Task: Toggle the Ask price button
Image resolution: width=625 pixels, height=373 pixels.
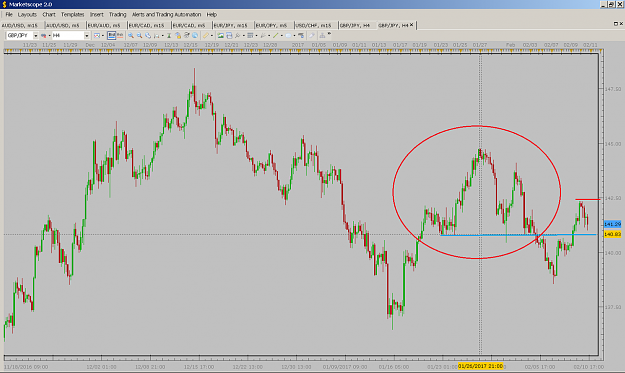Action: tap(120, 35)
